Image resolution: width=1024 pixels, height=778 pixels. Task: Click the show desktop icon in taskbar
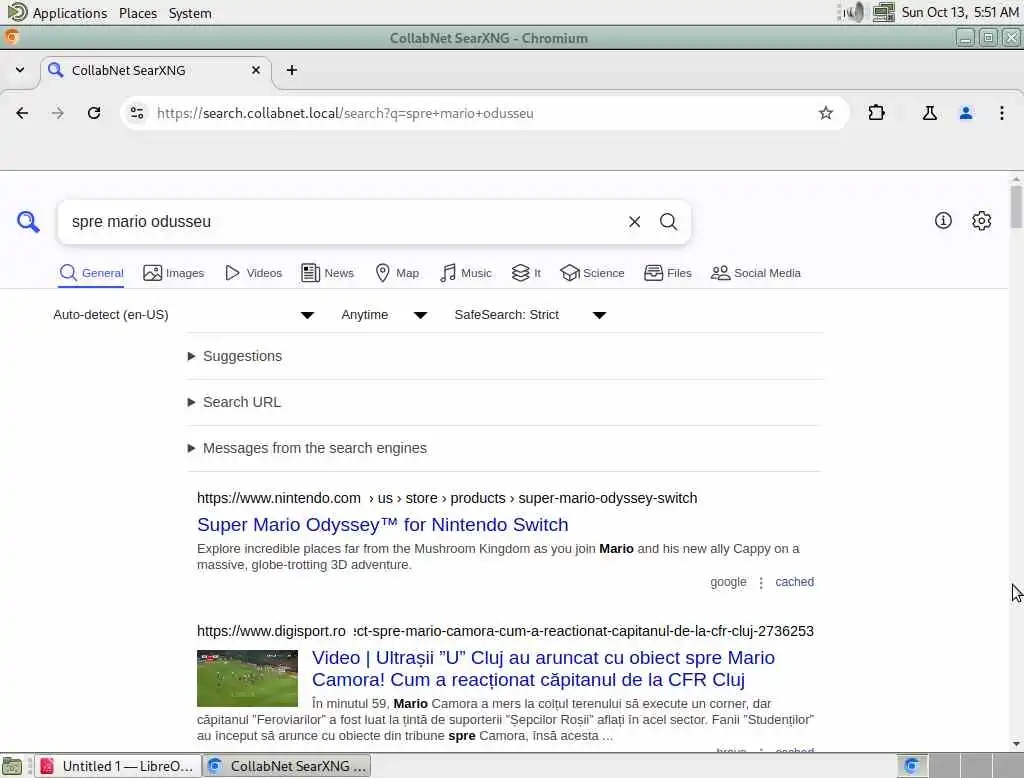coord(12,766)
